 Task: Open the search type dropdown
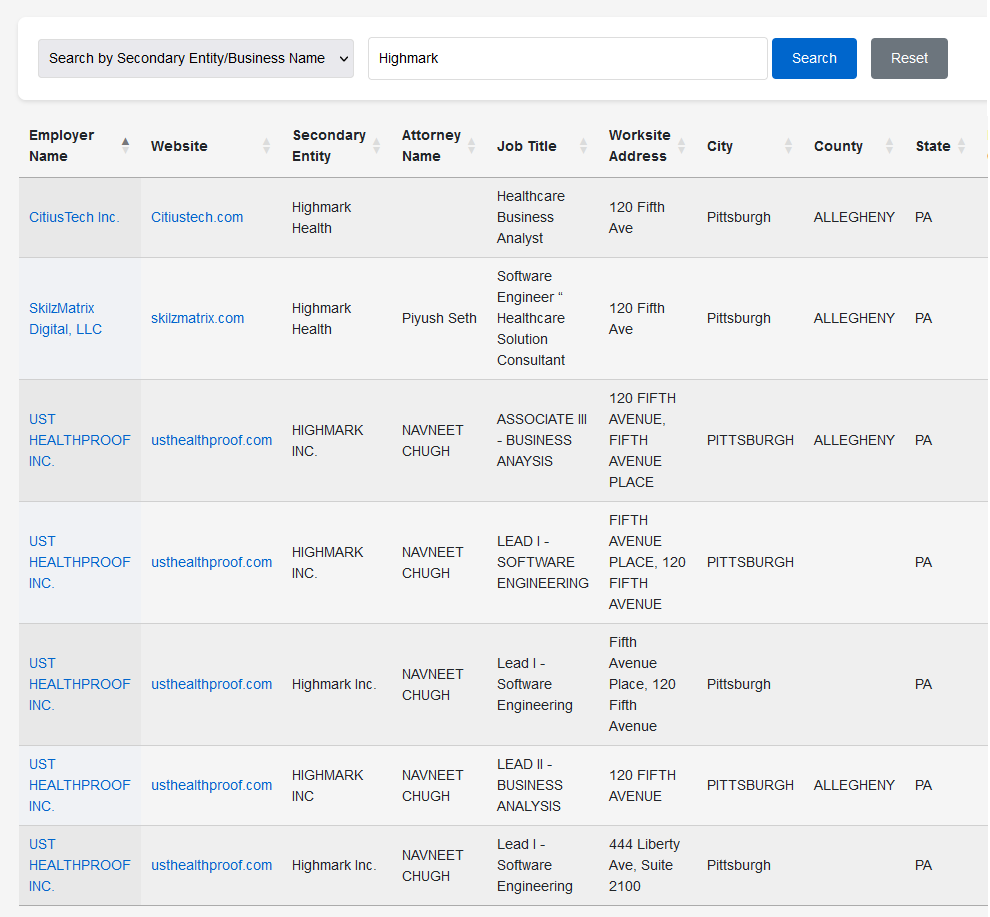(196, 58)
